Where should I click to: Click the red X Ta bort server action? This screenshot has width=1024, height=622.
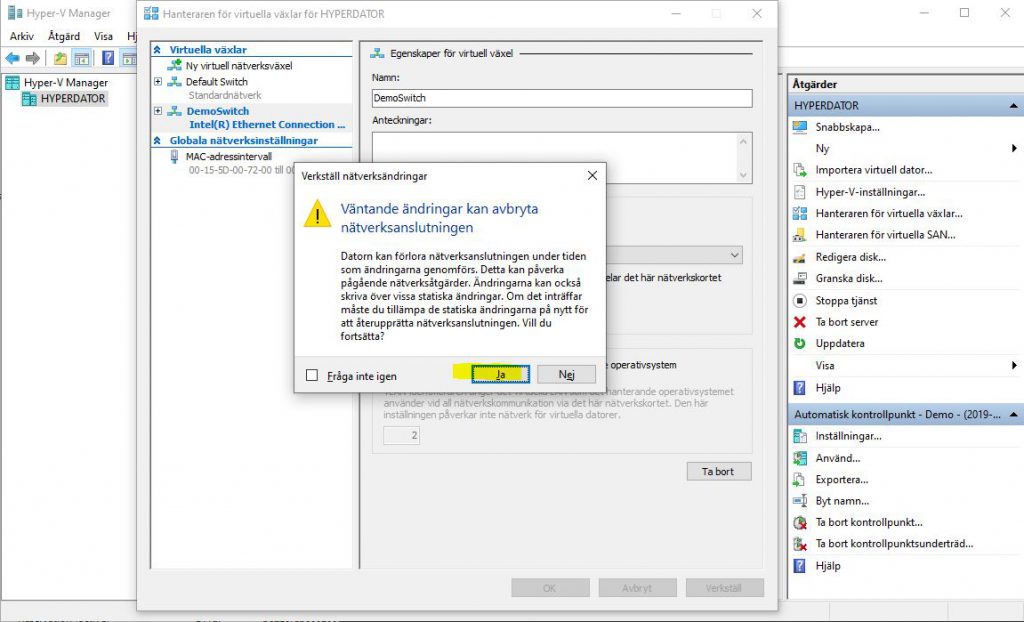[800, 322]
